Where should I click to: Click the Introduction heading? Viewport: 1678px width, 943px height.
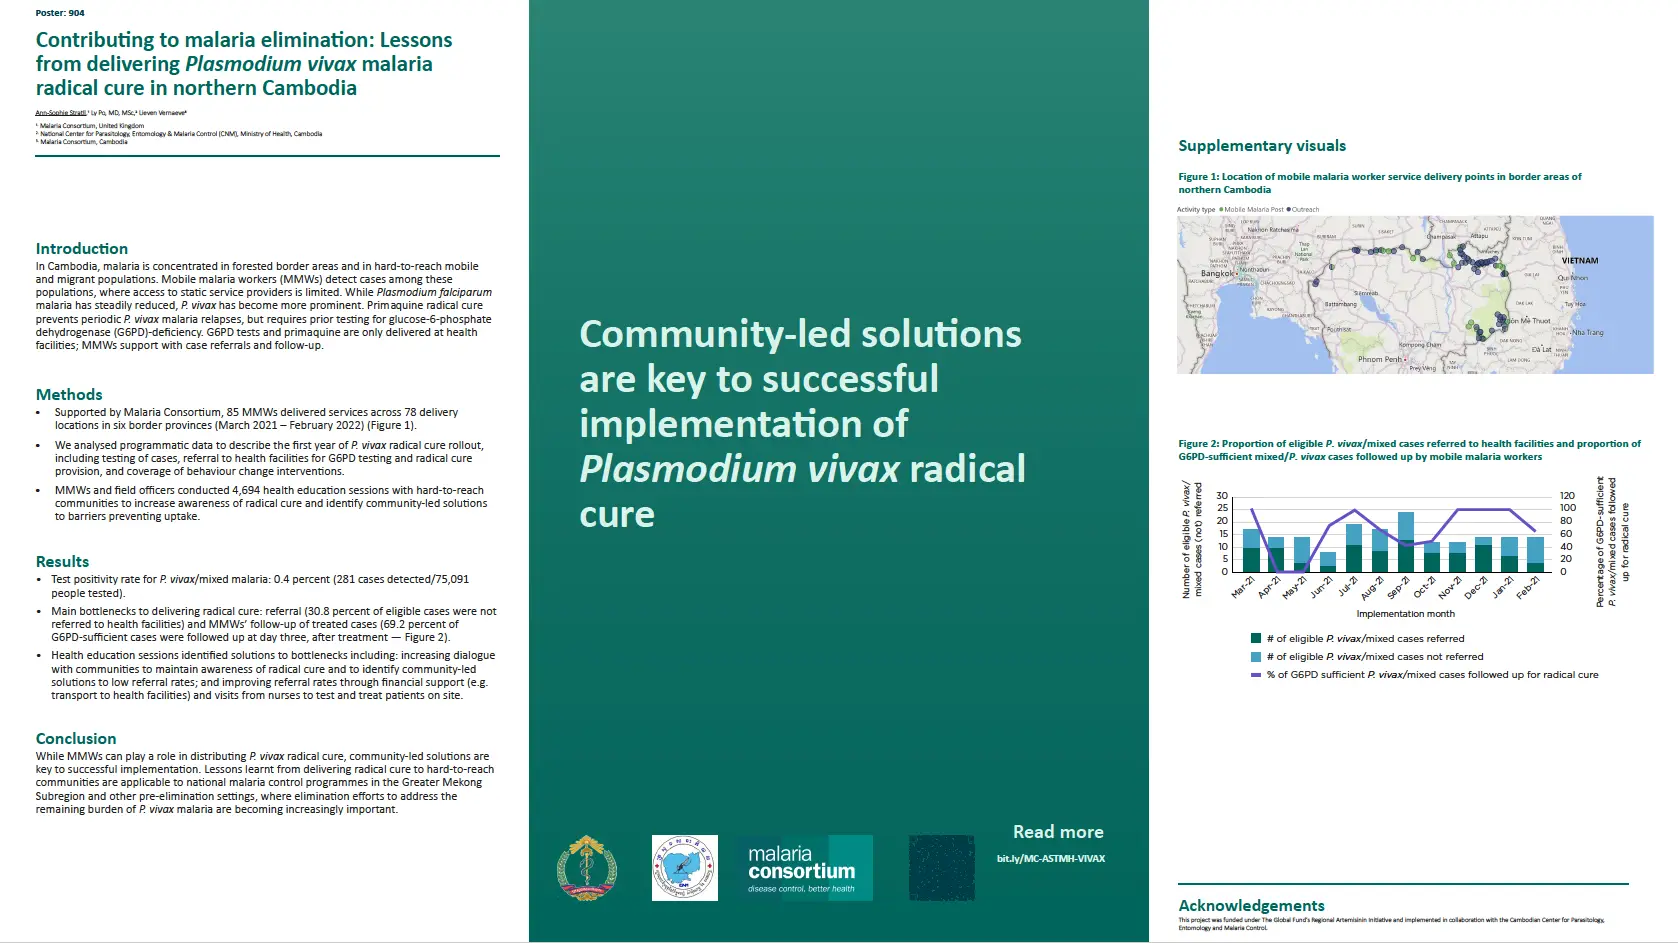(x=82, y=249)
